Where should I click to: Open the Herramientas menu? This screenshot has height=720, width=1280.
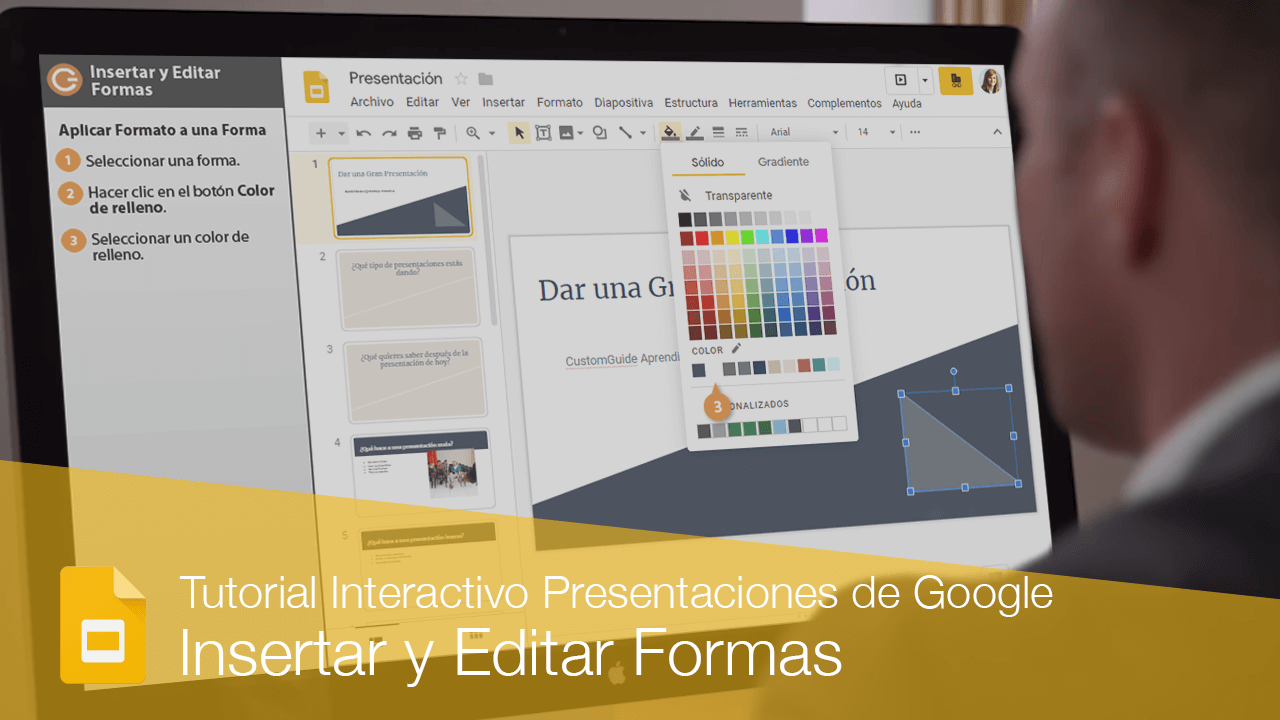pyautogui.click(x=763, y=103)
